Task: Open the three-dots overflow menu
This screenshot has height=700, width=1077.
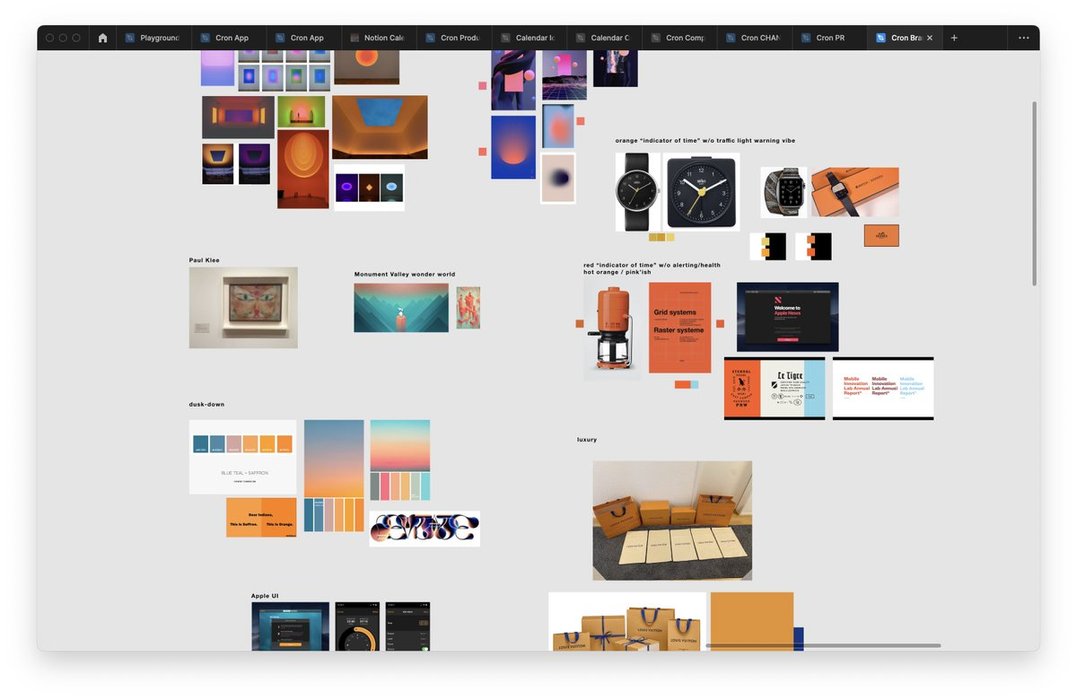Action: 1023,38
